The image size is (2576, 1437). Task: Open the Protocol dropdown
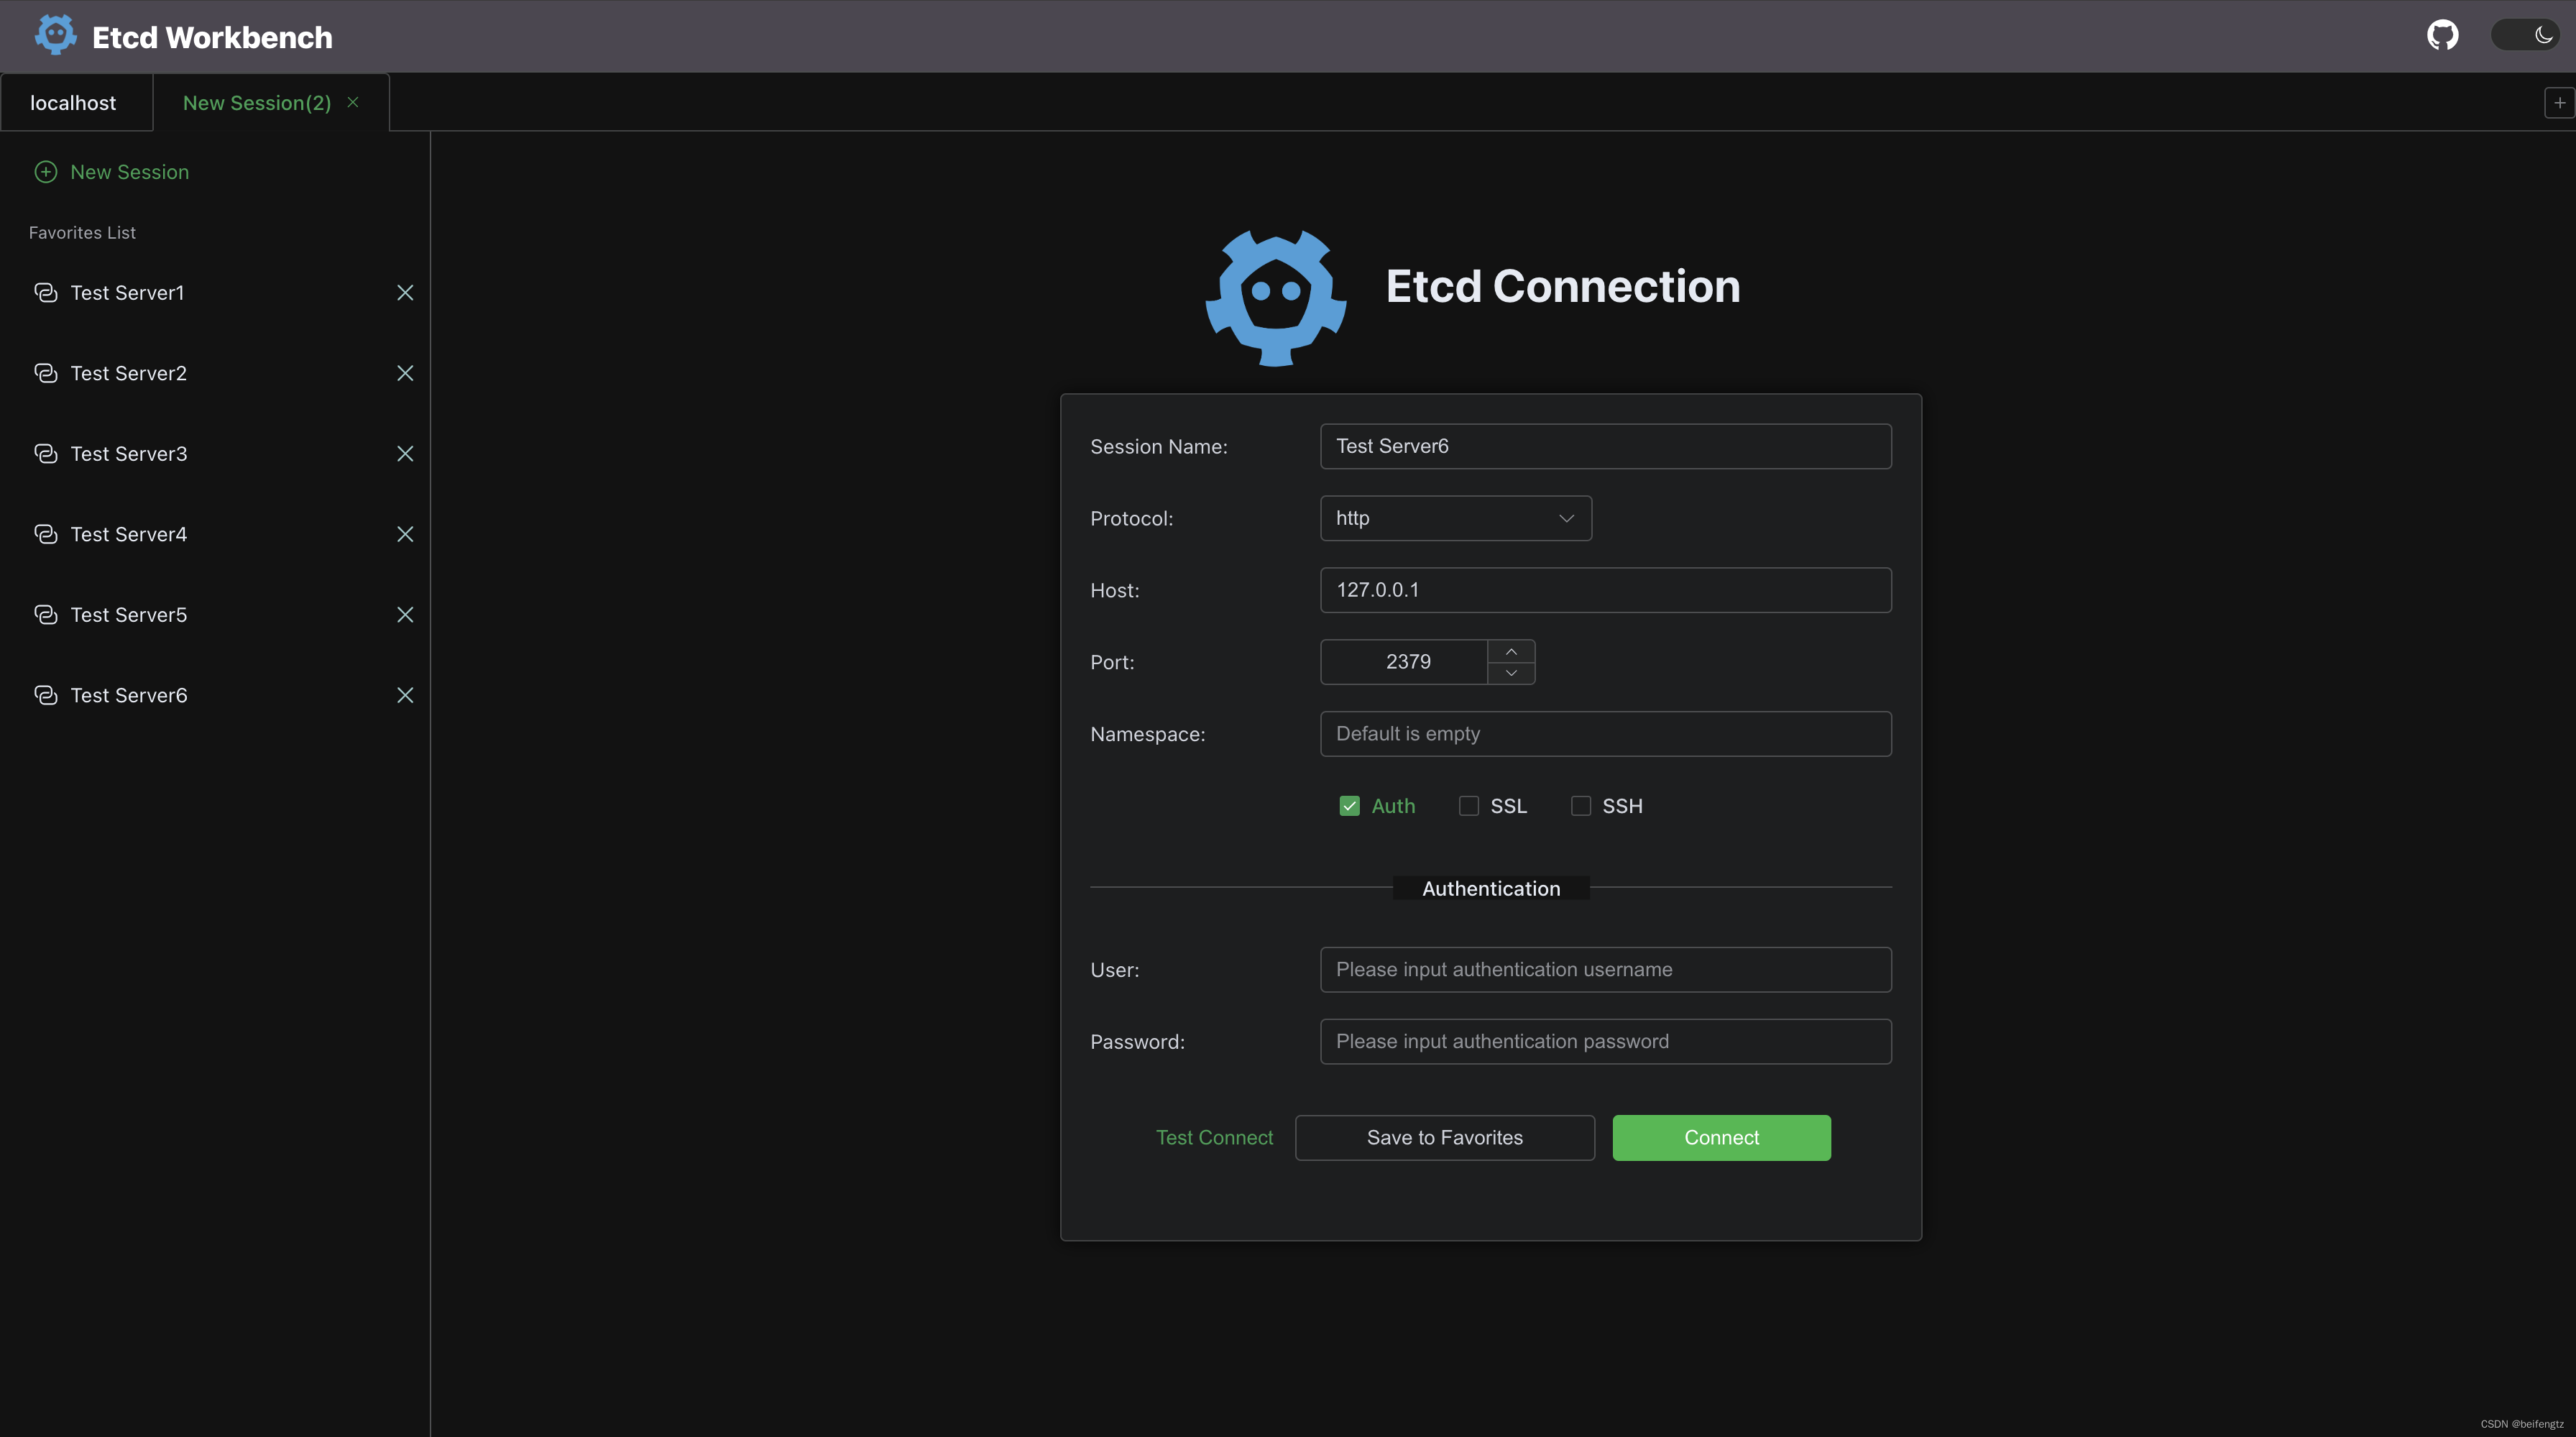pyautogui.click(x=1455, y=518)
